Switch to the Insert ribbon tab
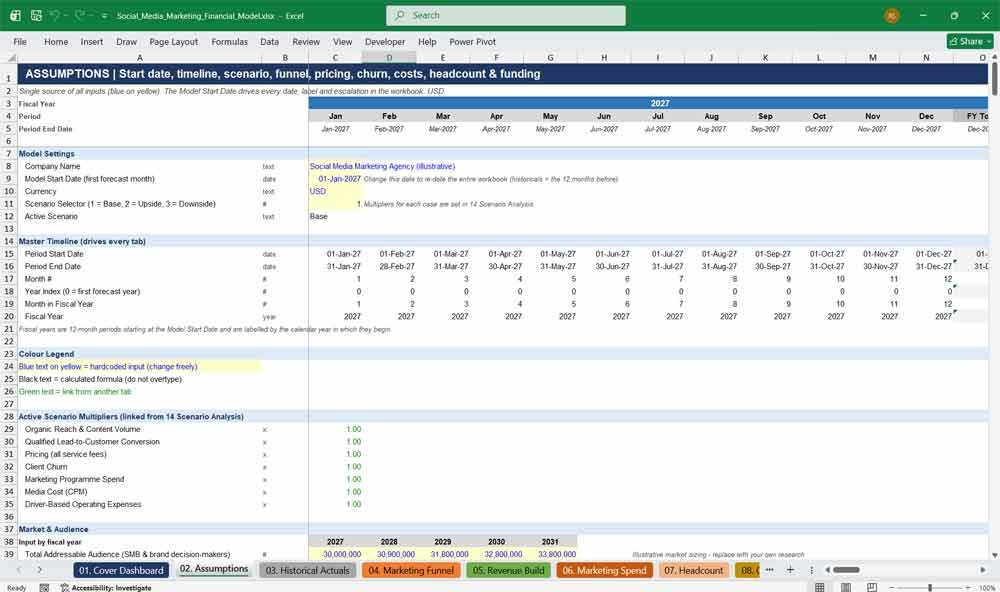The image size is (1000, 592). click(92, 41)
